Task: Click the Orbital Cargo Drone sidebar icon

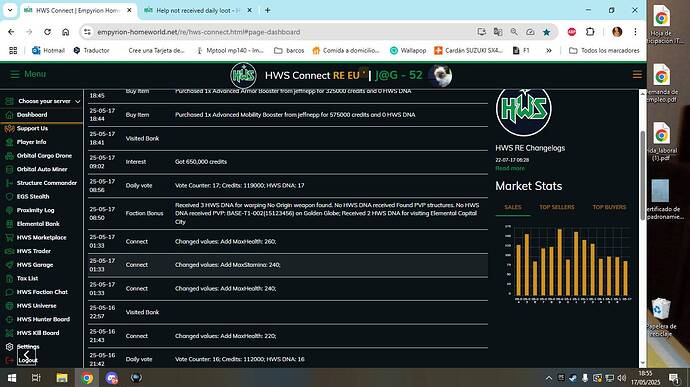Action: pyautogui.click(x=9, y=155)
